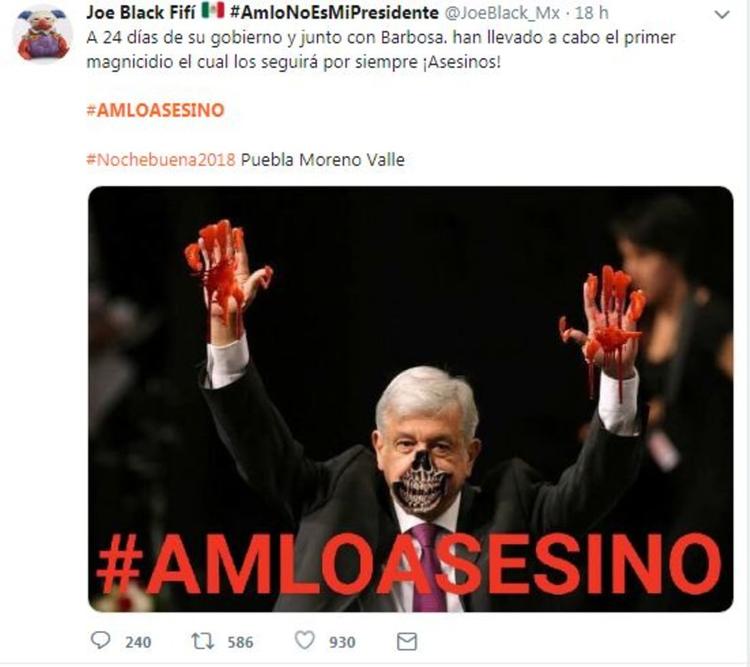Viewport: 750px width, 667px height.
Task: Click the Puebla Moreno Valle text line
Action: 322,159
